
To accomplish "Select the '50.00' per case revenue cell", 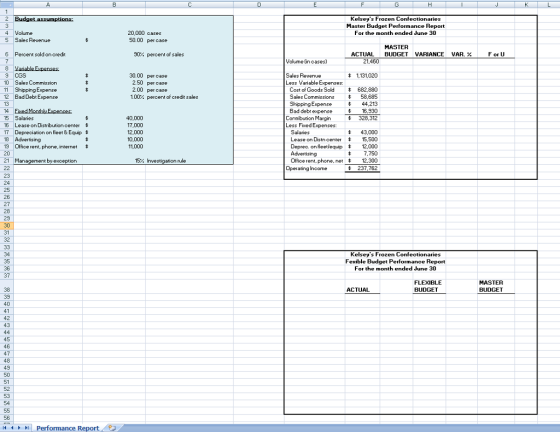I will pyautogui.click(x=136, y=40).
